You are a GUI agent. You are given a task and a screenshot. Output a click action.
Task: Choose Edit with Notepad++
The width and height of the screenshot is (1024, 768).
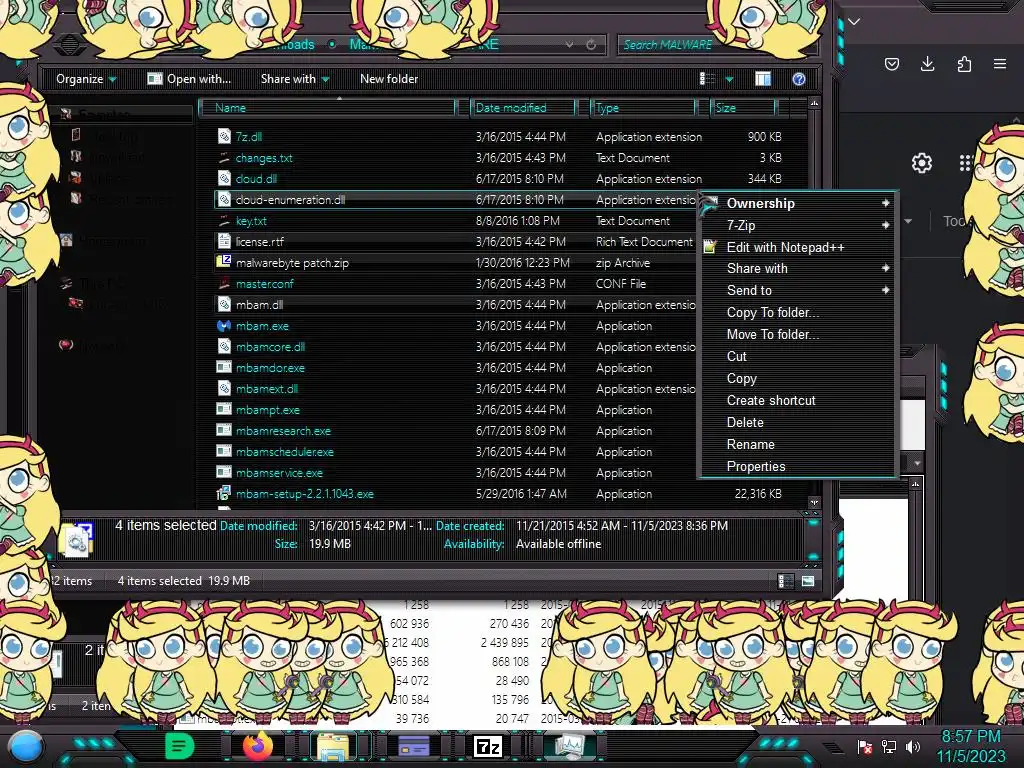point(797,247)
